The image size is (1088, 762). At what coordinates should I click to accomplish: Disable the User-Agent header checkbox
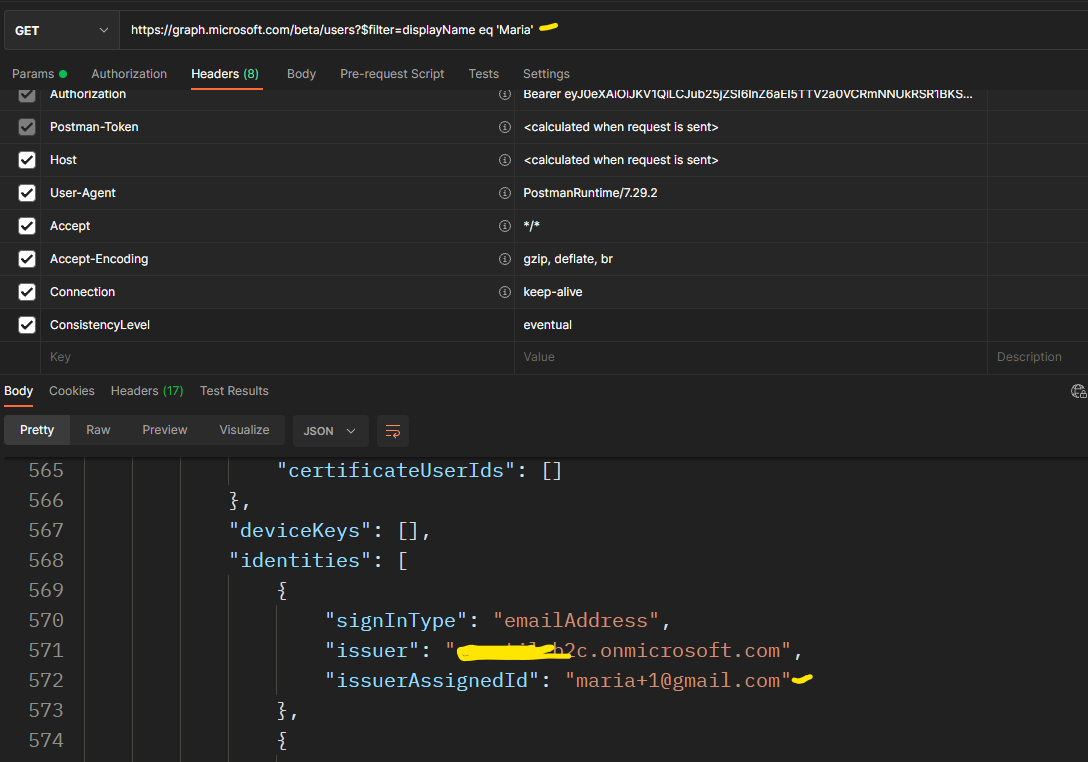(26, 192)
